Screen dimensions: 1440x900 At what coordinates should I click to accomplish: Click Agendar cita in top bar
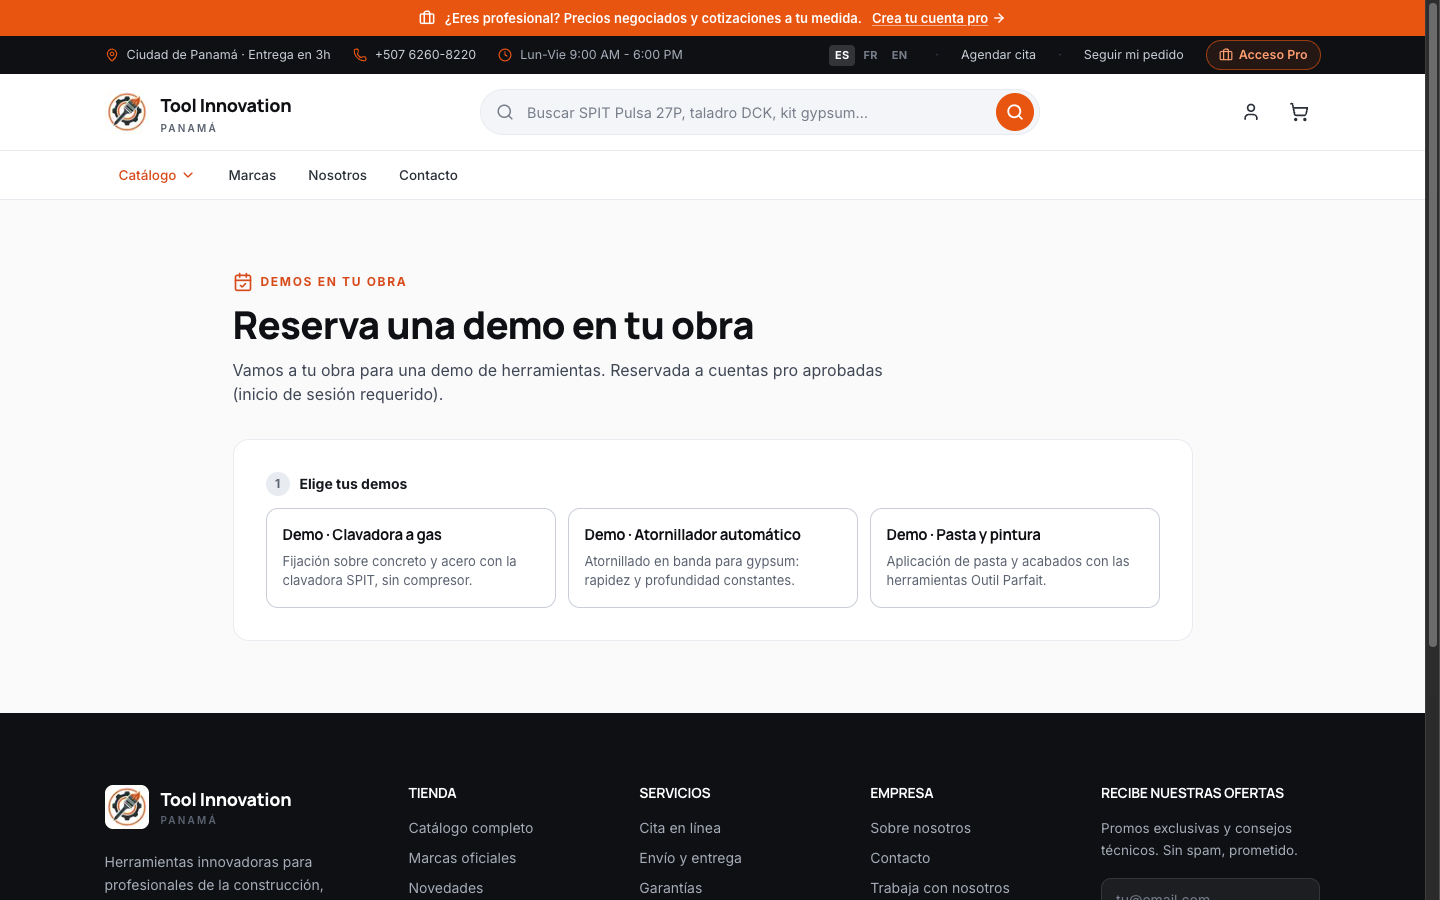998,55
